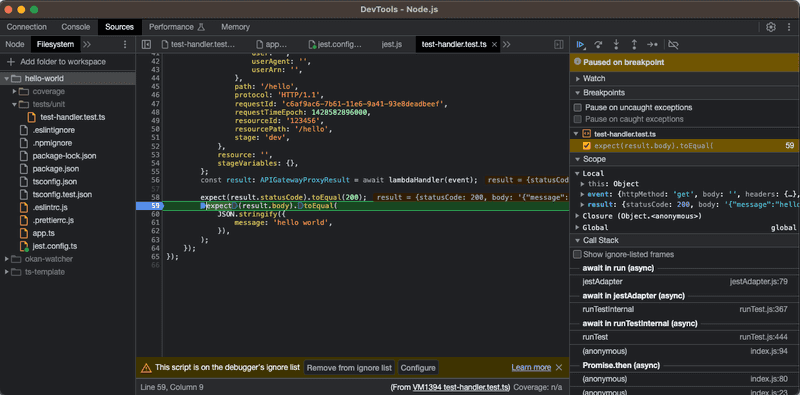The width and height of the screenshot is (800, 395).
Task: Enable Pause on uncaught exceptions
Action: coord(578,108)
